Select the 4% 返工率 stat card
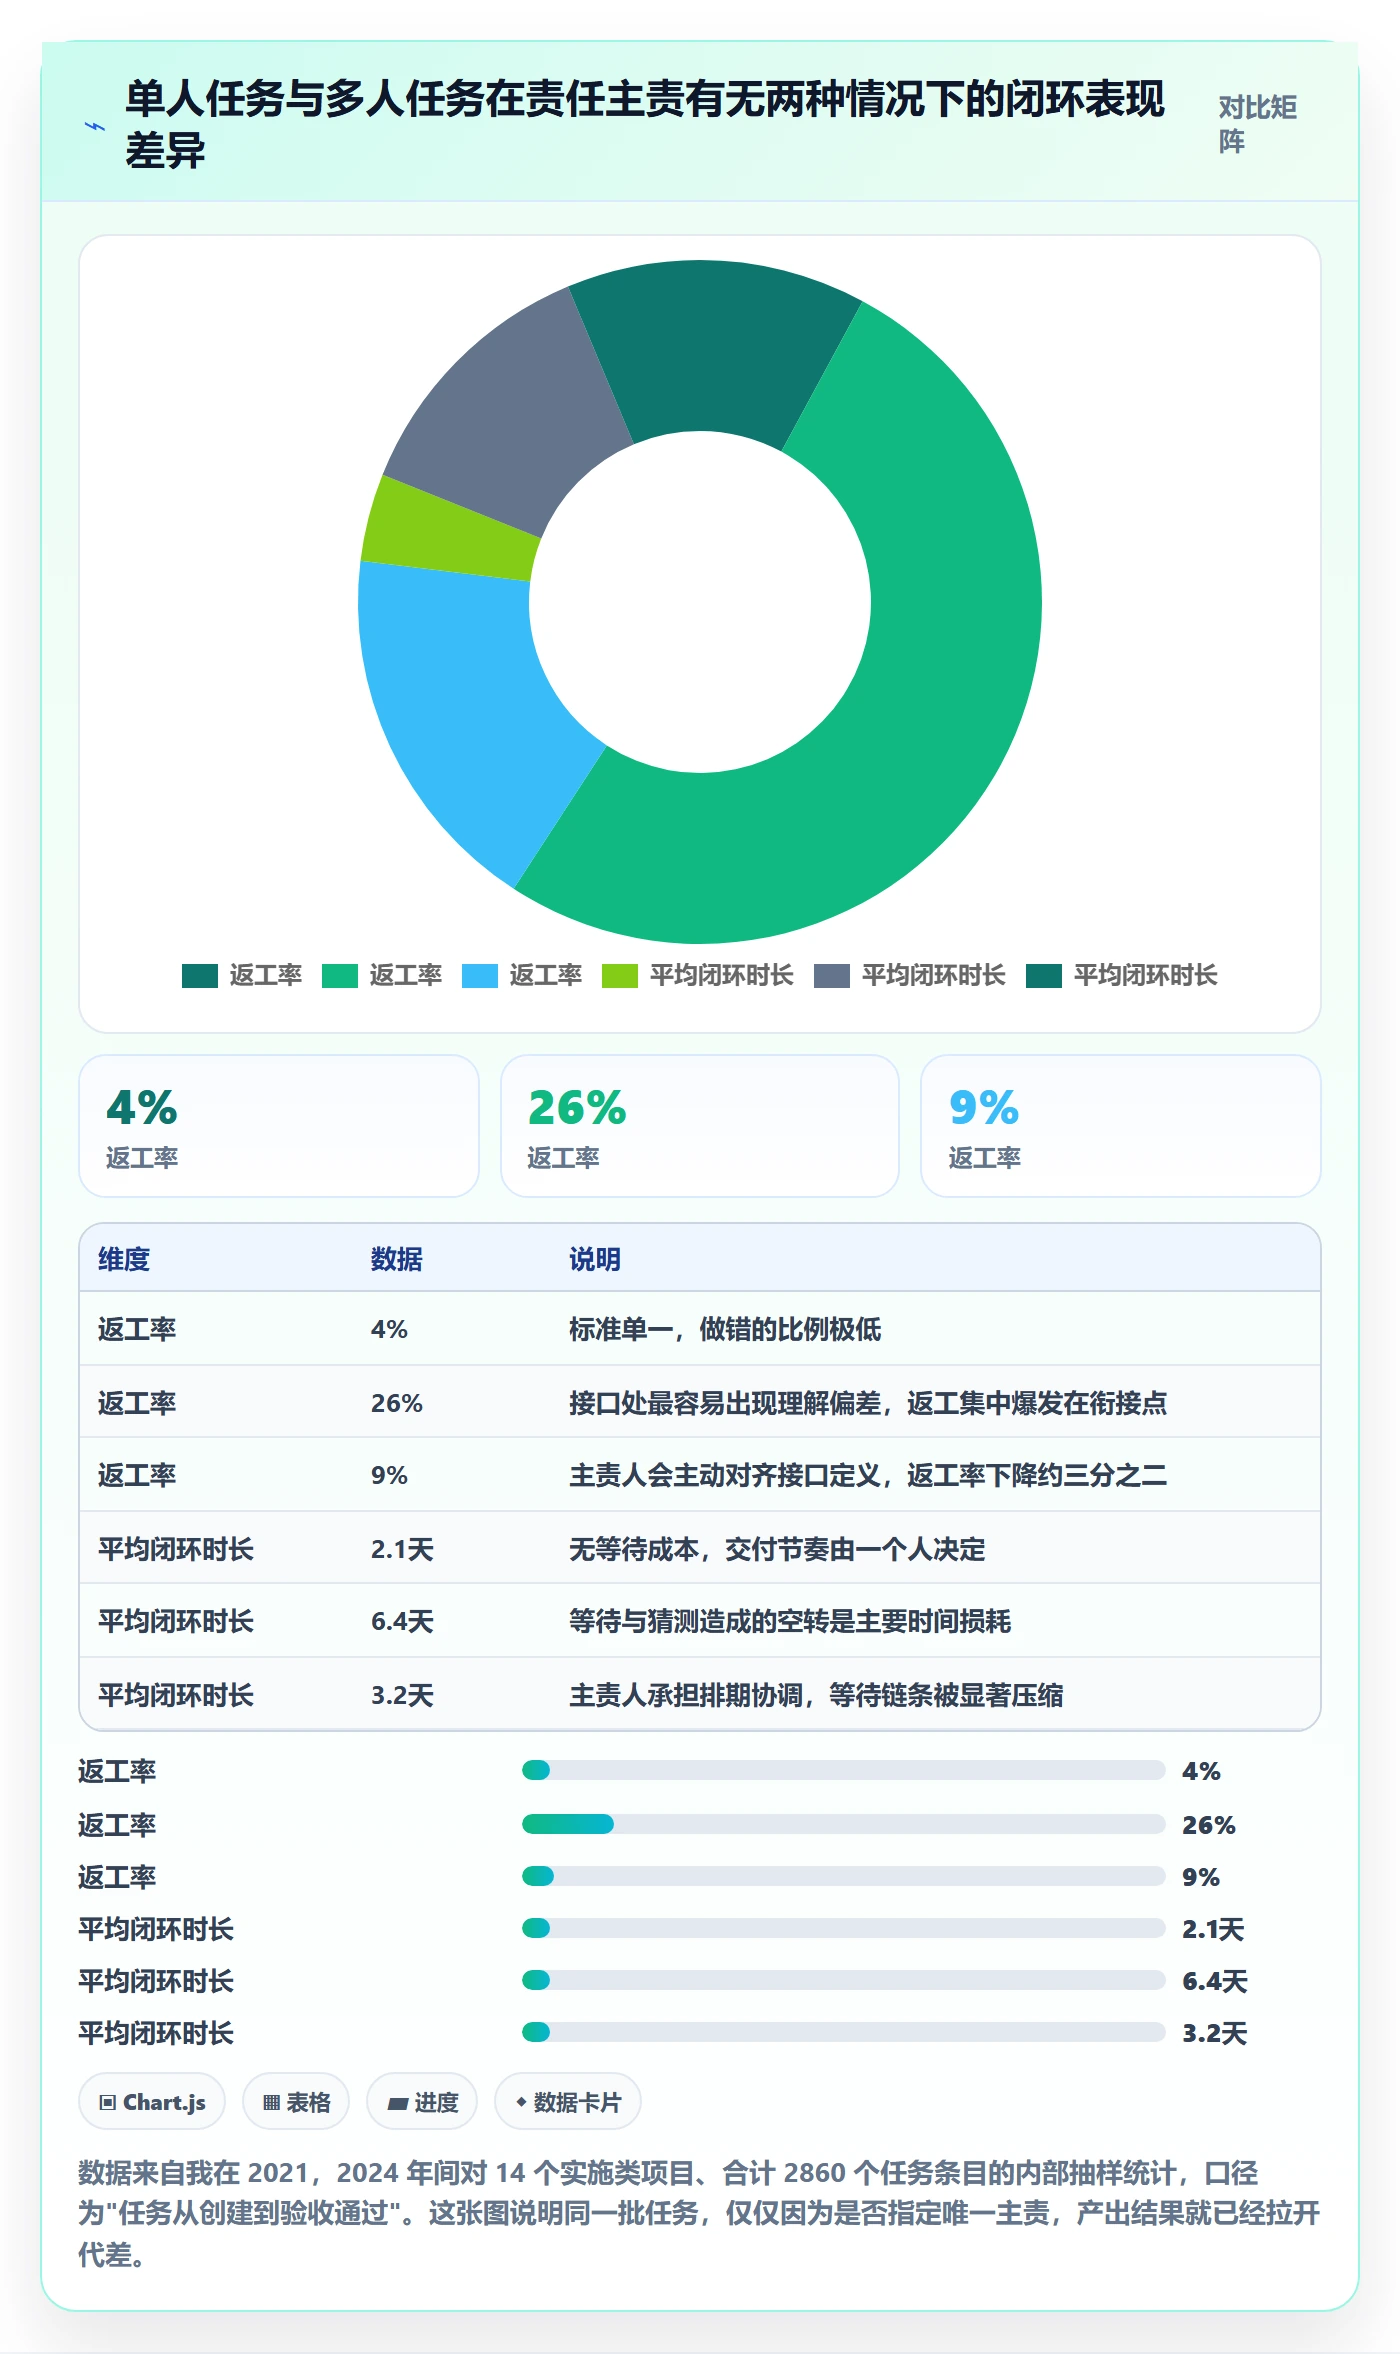 point(279,1126)
